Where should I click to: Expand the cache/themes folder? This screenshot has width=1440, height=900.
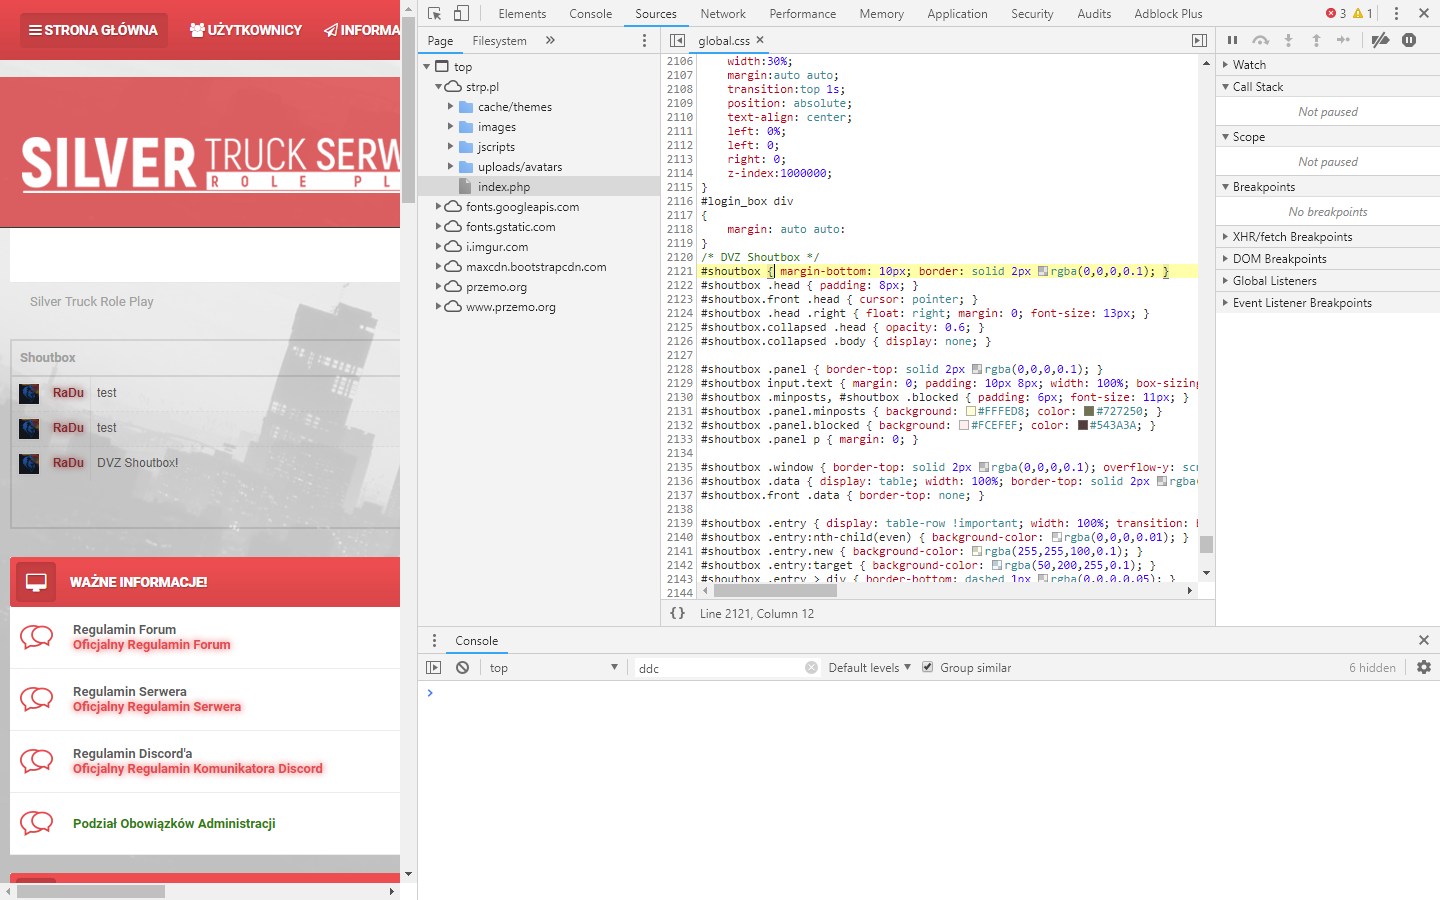[451, 107]
